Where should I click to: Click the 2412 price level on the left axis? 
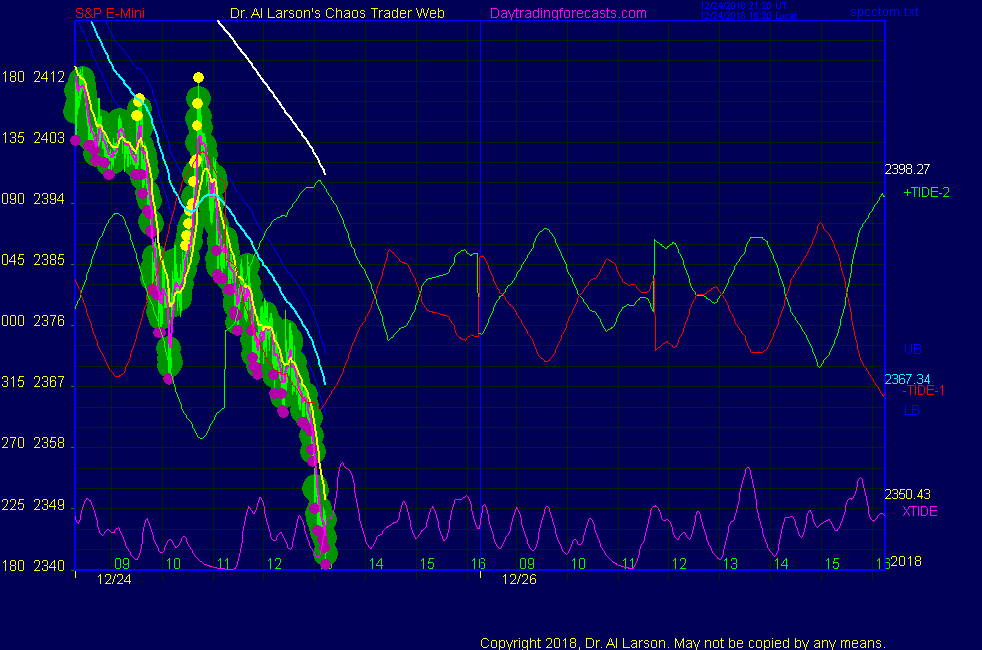click(48, 77)
